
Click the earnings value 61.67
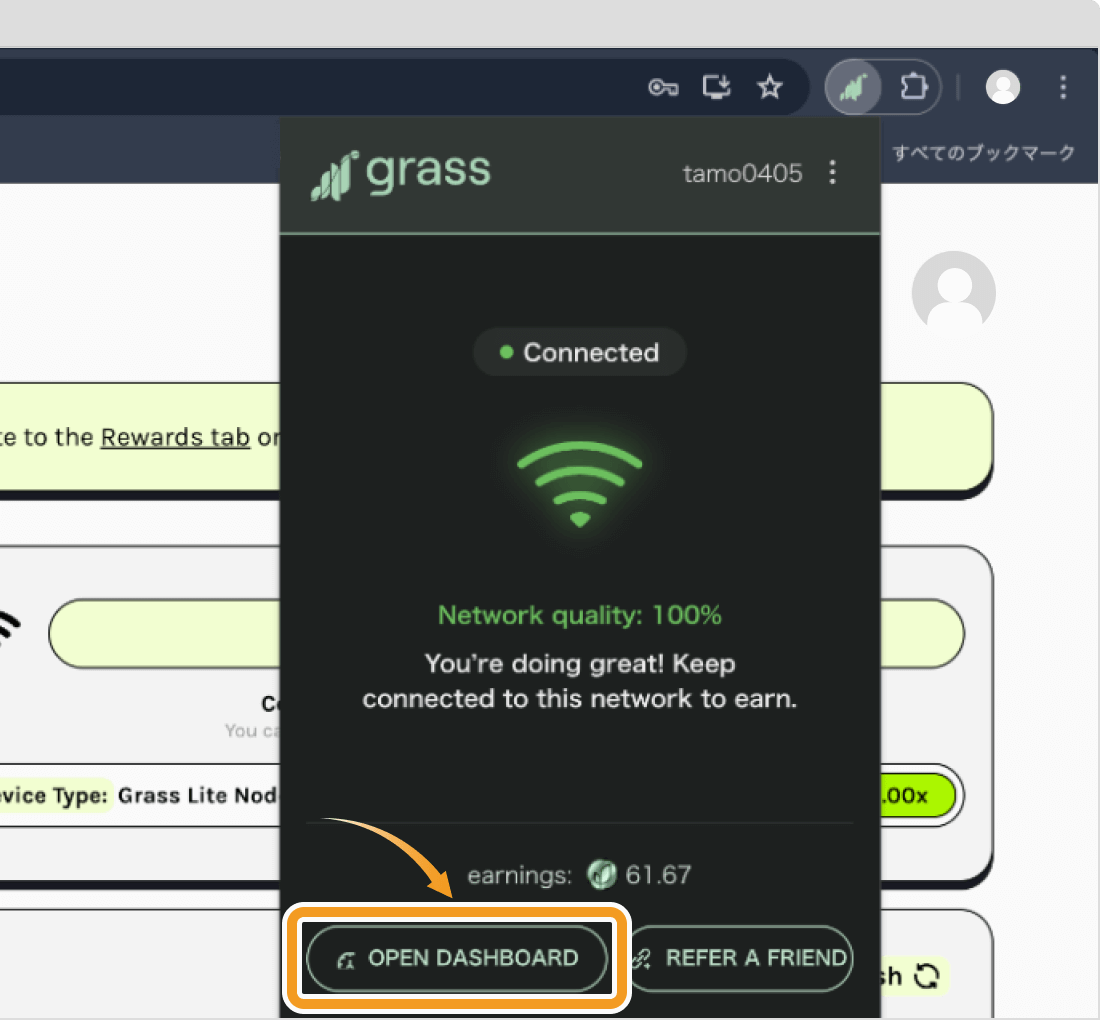pyautogui.click(x=658, y=875)
